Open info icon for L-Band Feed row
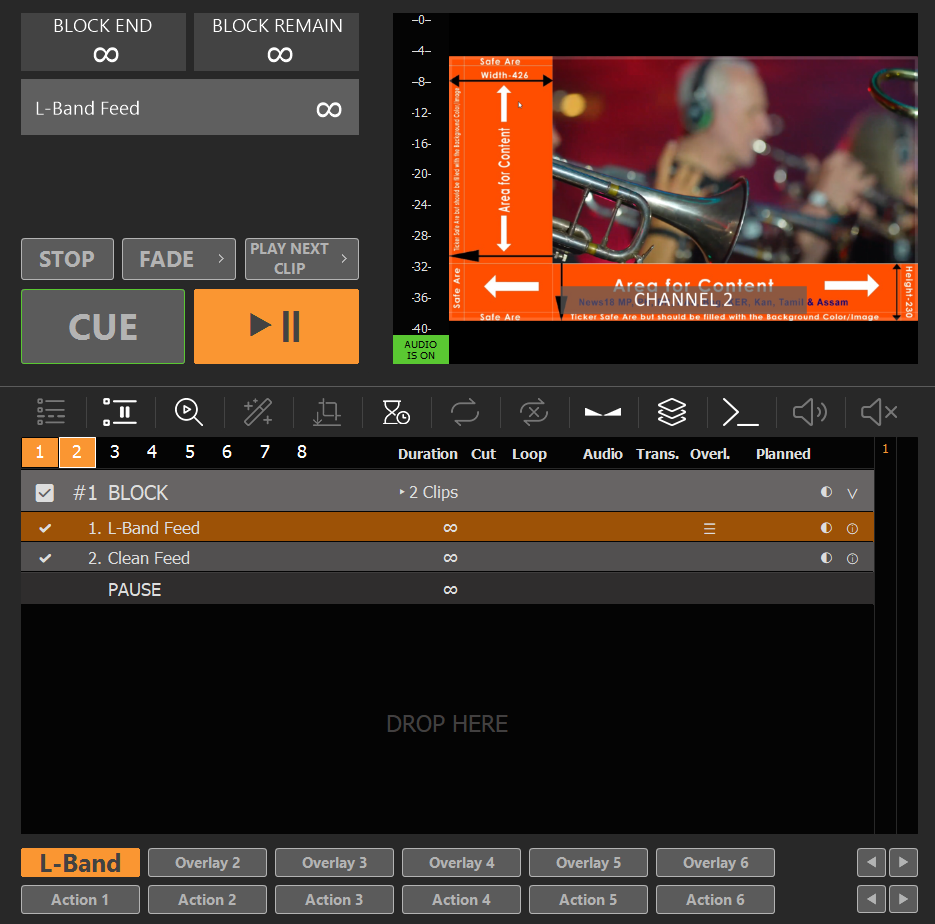The height and width of the screenshot is (924, 935). [x=853, y=528]
